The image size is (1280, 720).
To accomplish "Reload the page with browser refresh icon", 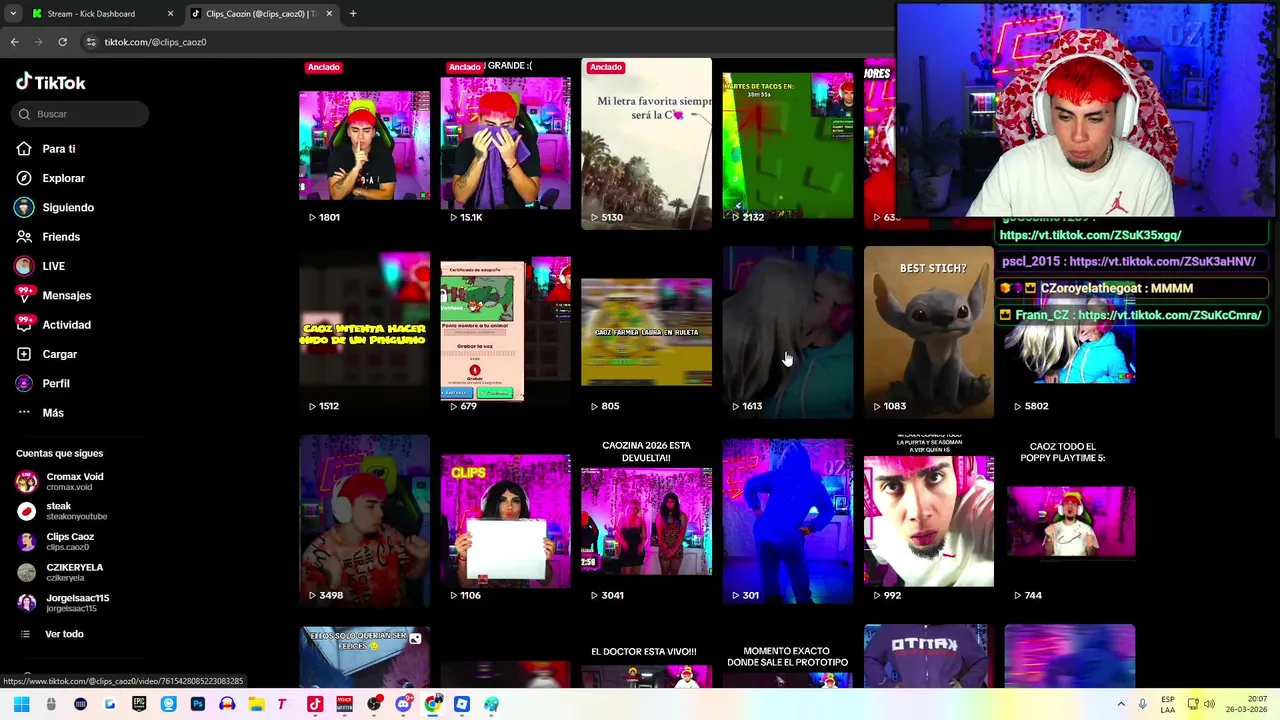I will (x=62, y=42).
